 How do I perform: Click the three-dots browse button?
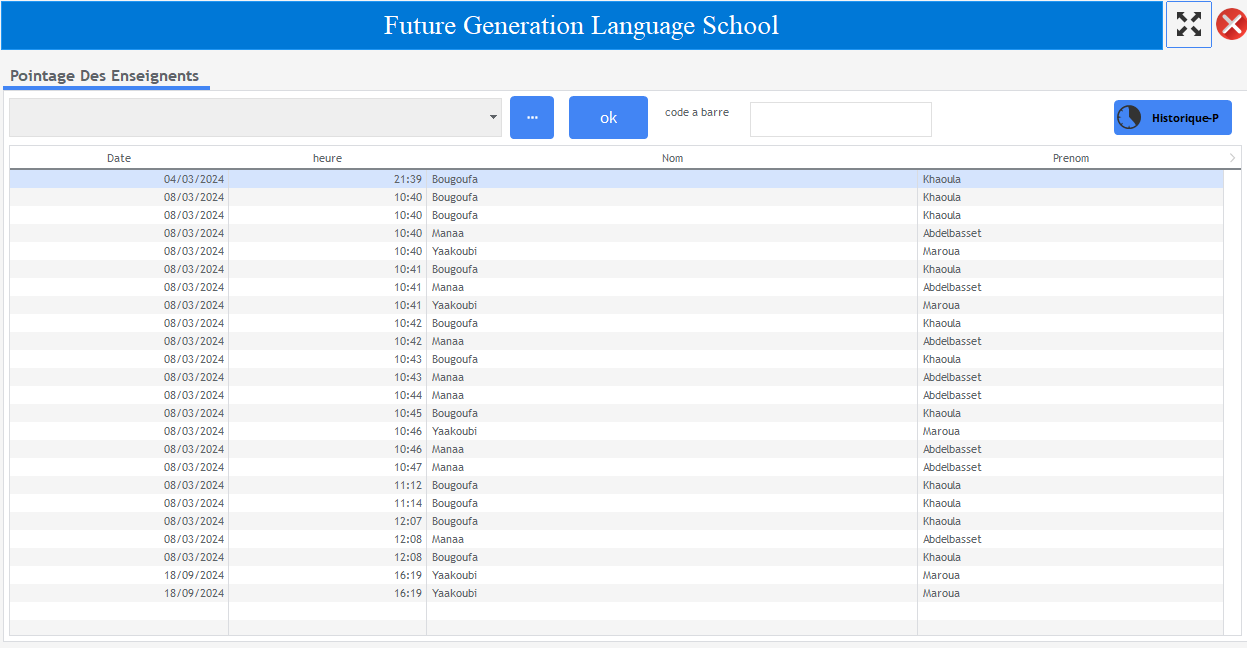(x=532, y=118)
